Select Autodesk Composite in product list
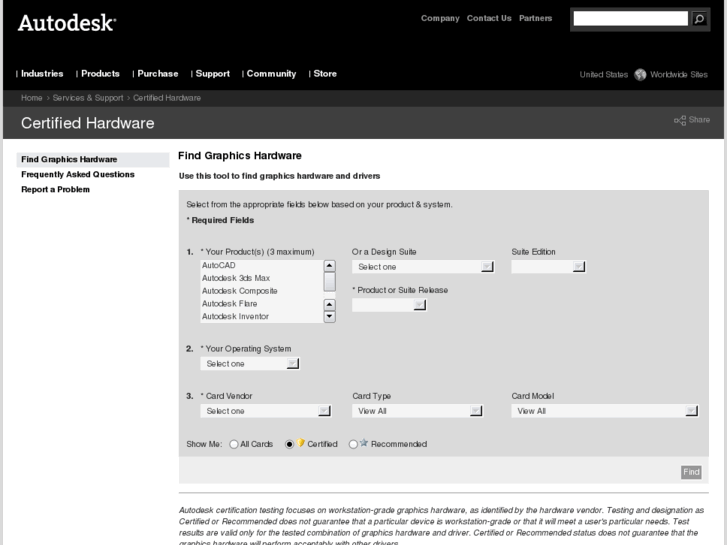The width and height of the screenshot is (727, 545). click(x=262, y=291)
